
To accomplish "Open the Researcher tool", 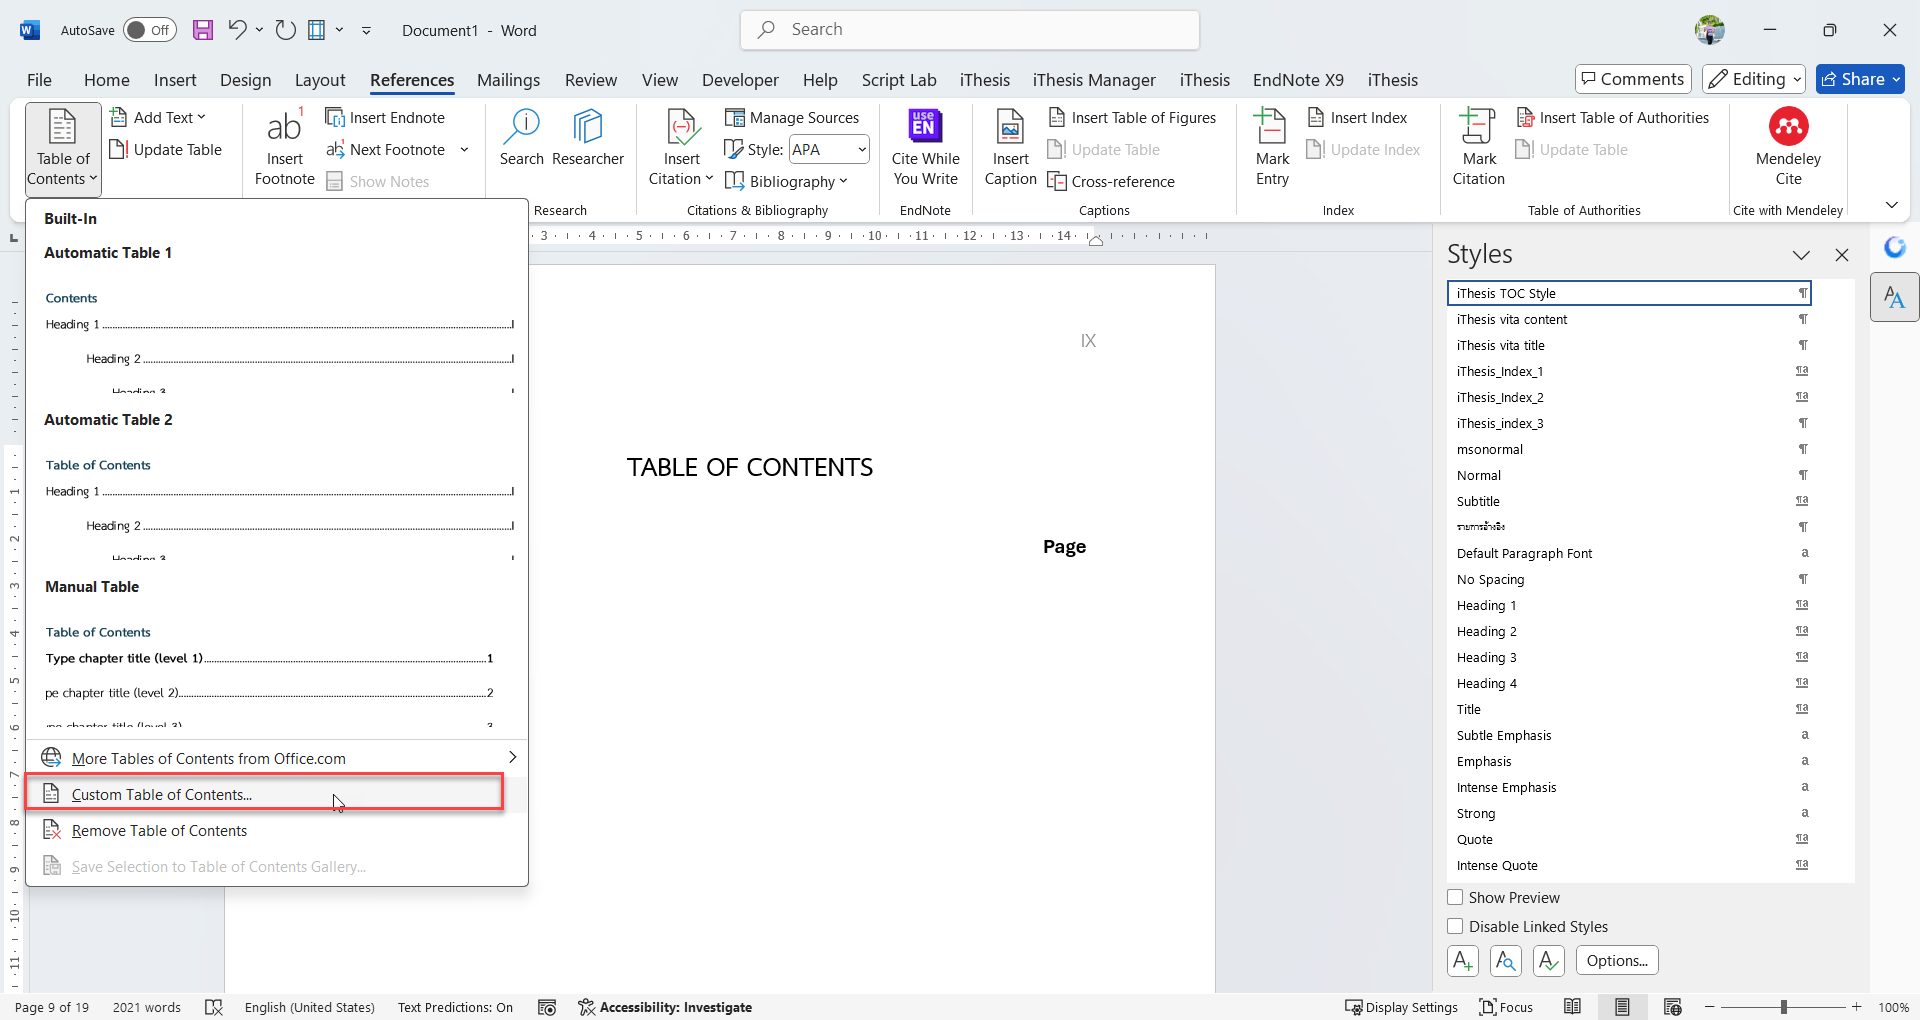I will (x=588, y=138).
